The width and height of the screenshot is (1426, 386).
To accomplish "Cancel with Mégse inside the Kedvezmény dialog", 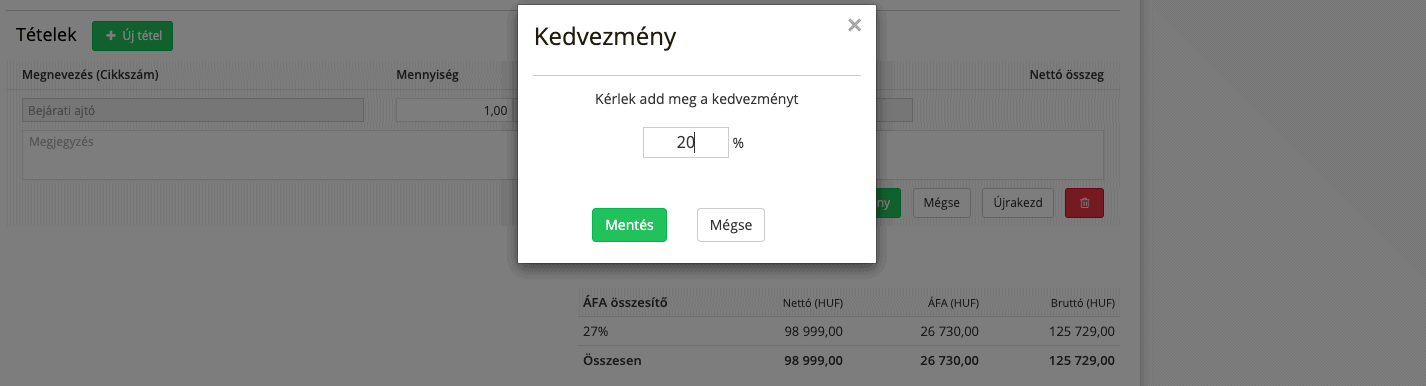I will pos(730,225).
